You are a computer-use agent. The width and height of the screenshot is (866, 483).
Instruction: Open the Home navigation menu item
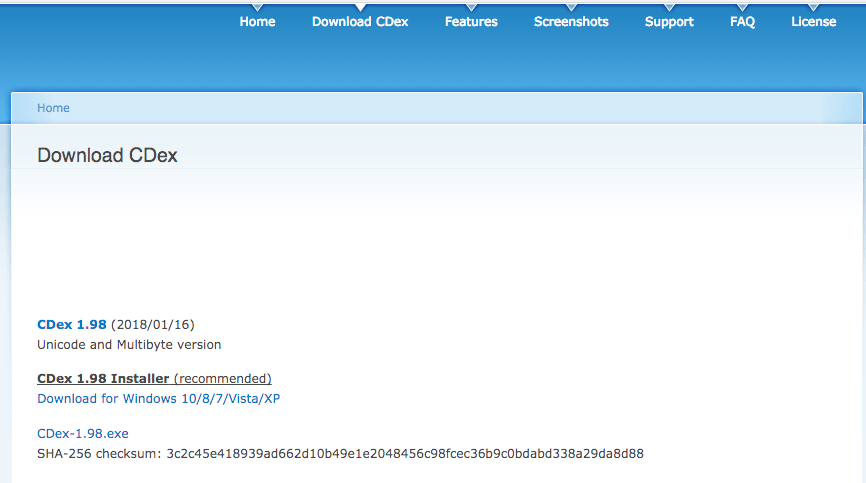[257, 22]
